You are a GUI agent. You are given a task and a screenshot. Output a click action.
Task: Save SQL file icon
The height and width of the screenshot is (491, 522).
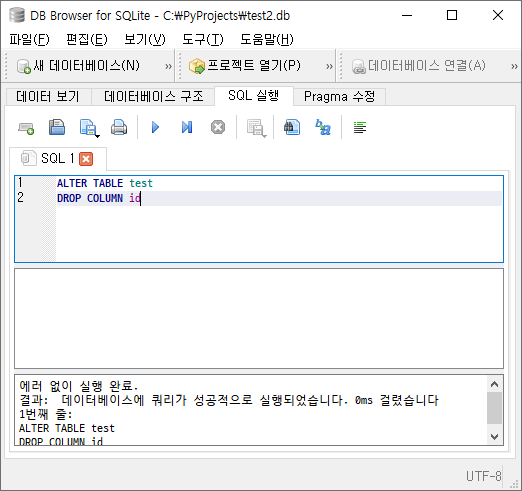click(x=88, y=127)
